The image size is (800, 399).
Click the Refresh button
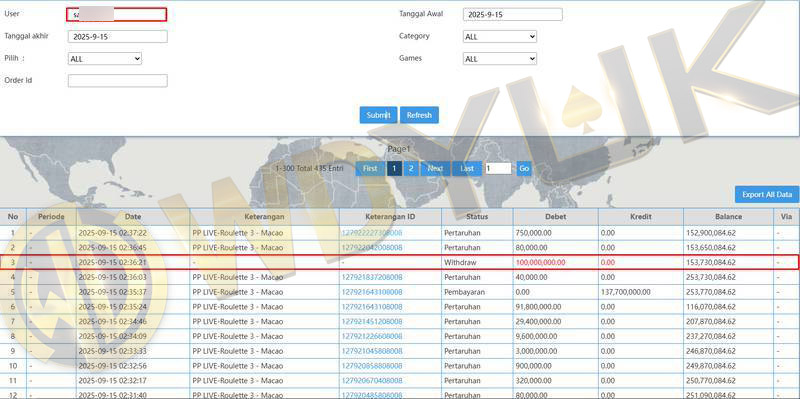click(419, 115)
